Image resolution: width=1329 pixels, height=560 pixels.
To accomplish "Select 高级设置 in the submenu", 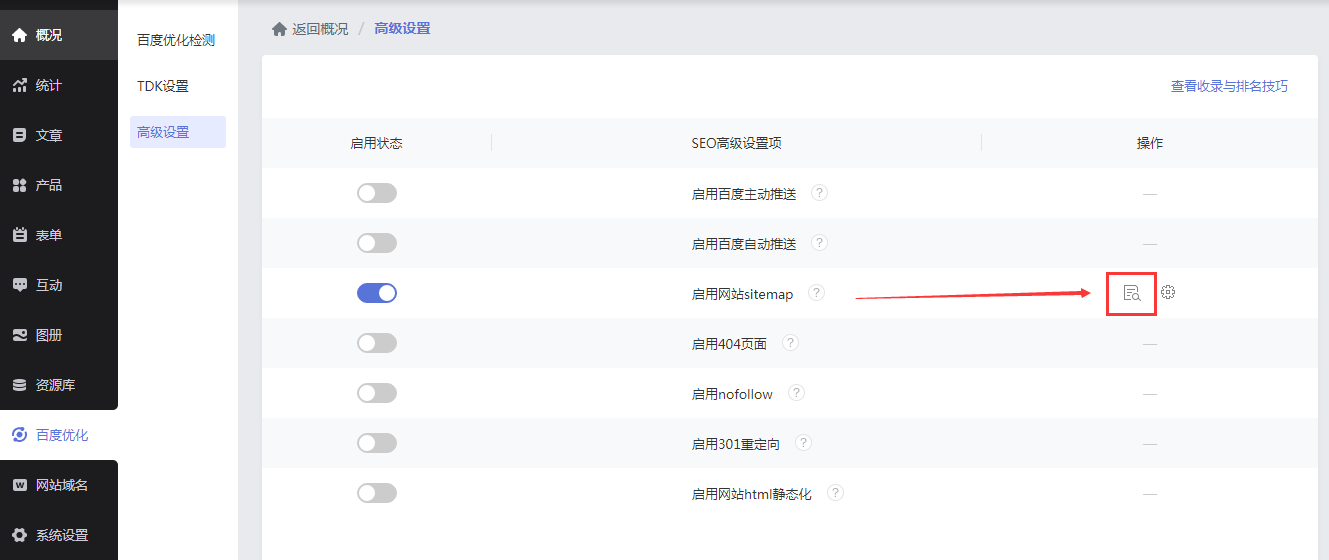I will click(x=177, y=132).
